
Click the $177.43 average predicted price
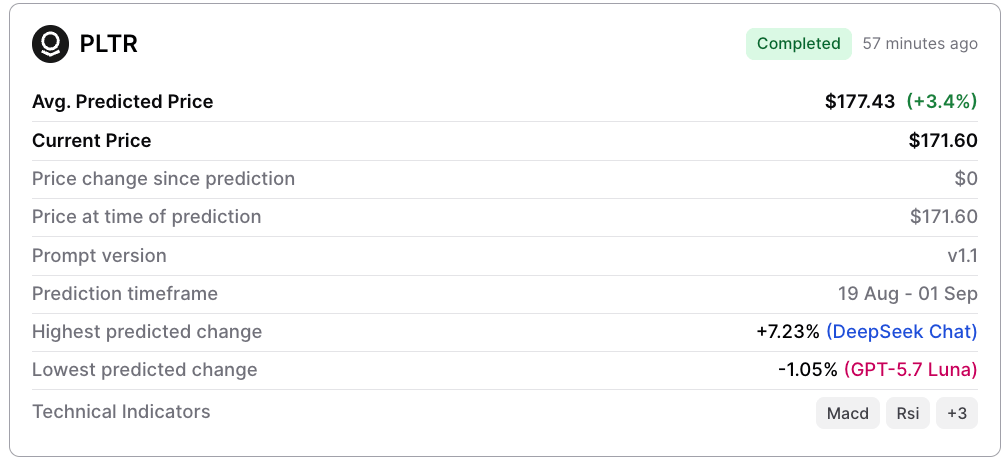click(860, 102)
